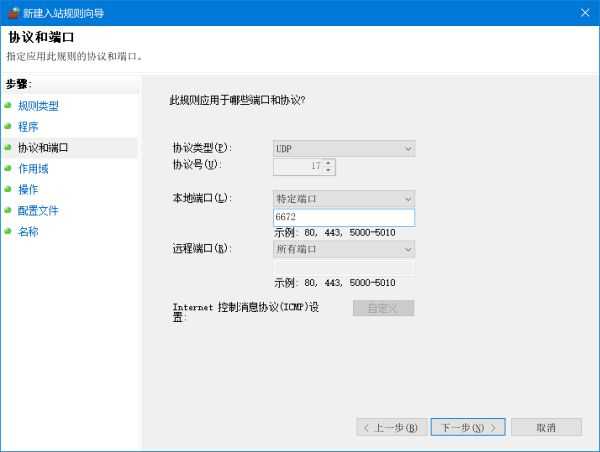600x452 pixels.
Task: Click green bullet beside 程序 step
Action: click(x=8, y=127)
